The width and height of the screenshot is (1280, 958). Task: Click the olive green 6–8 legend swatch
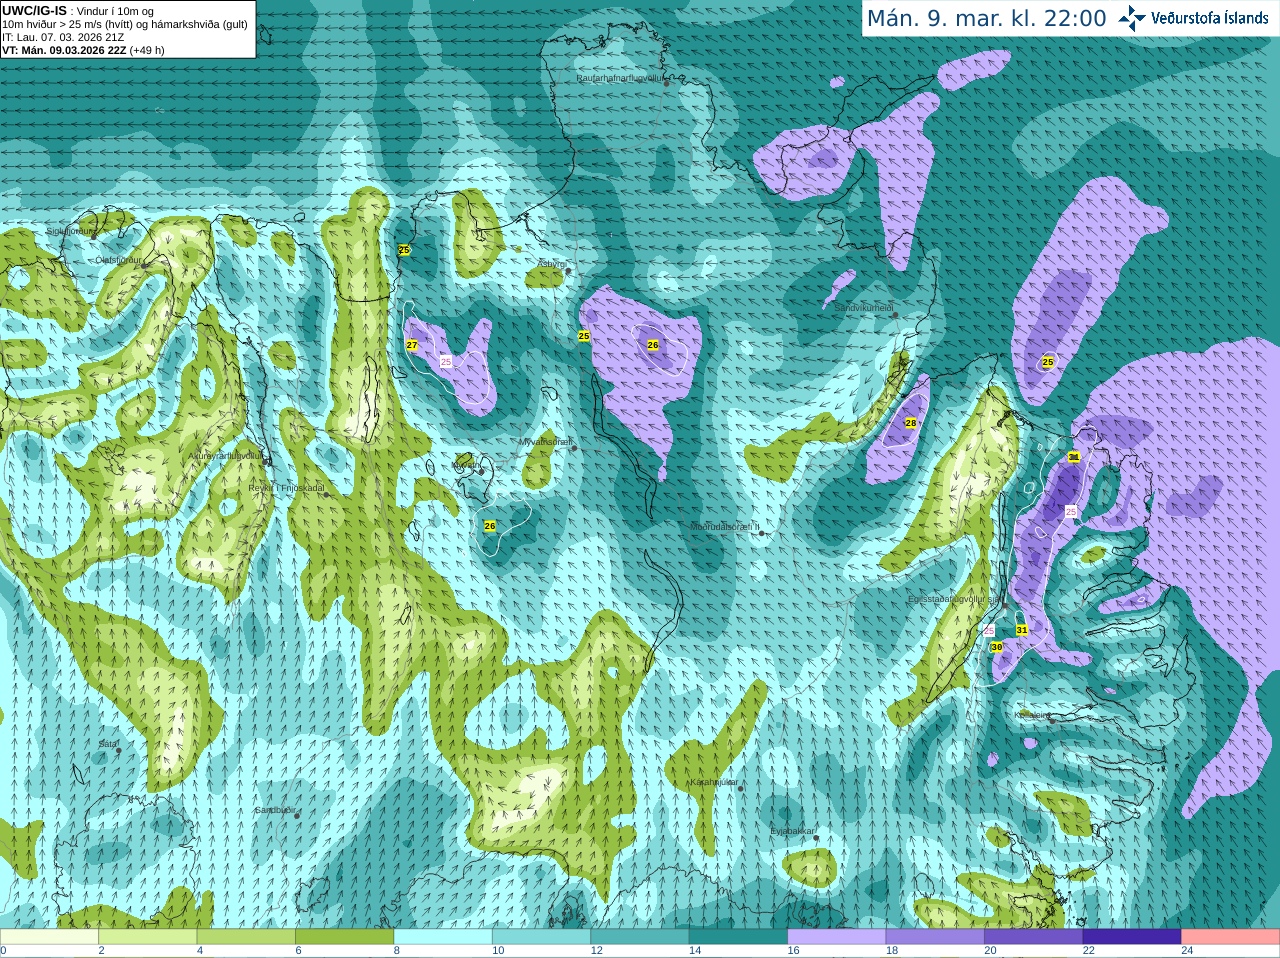pos(345,937)
